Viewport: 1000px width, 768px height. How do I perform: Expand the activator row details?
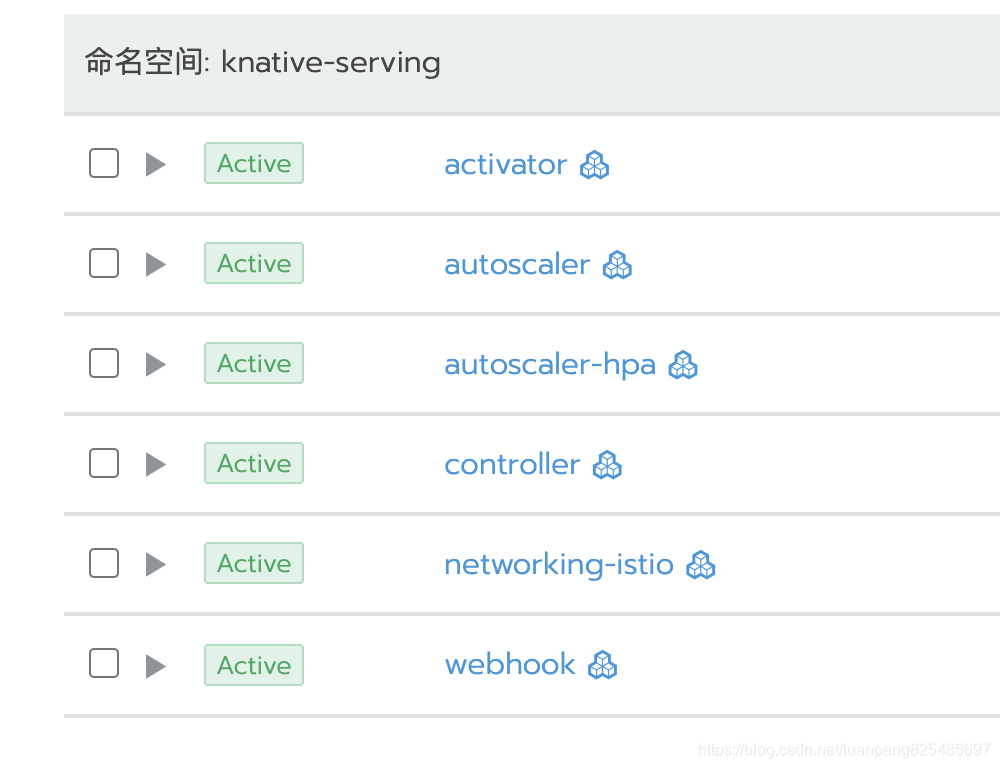156,165
